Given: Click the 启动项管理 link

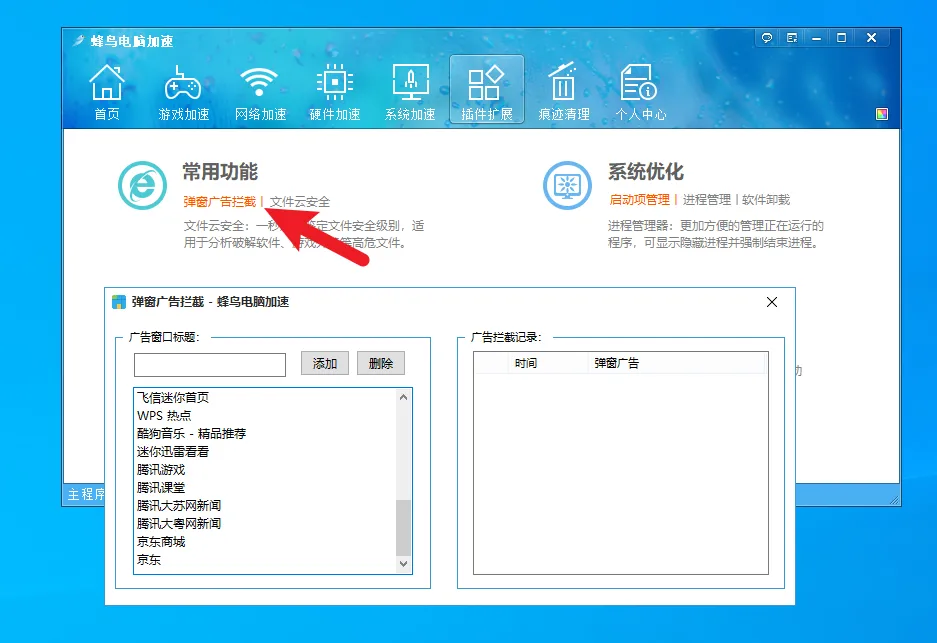Looking at the screenshot, I should 639,200.
